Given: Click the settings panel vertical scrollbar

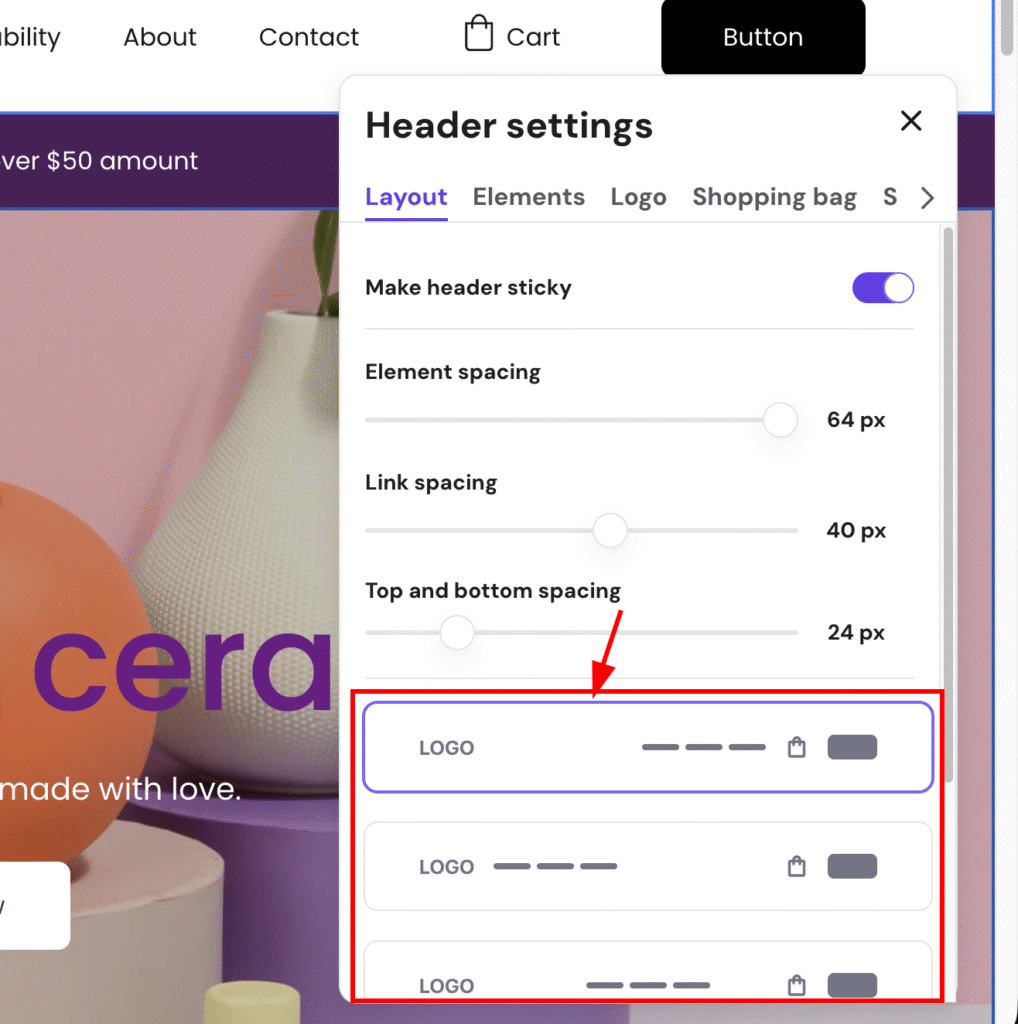Looking at the screenshot, I should click(x=947, y=500).
